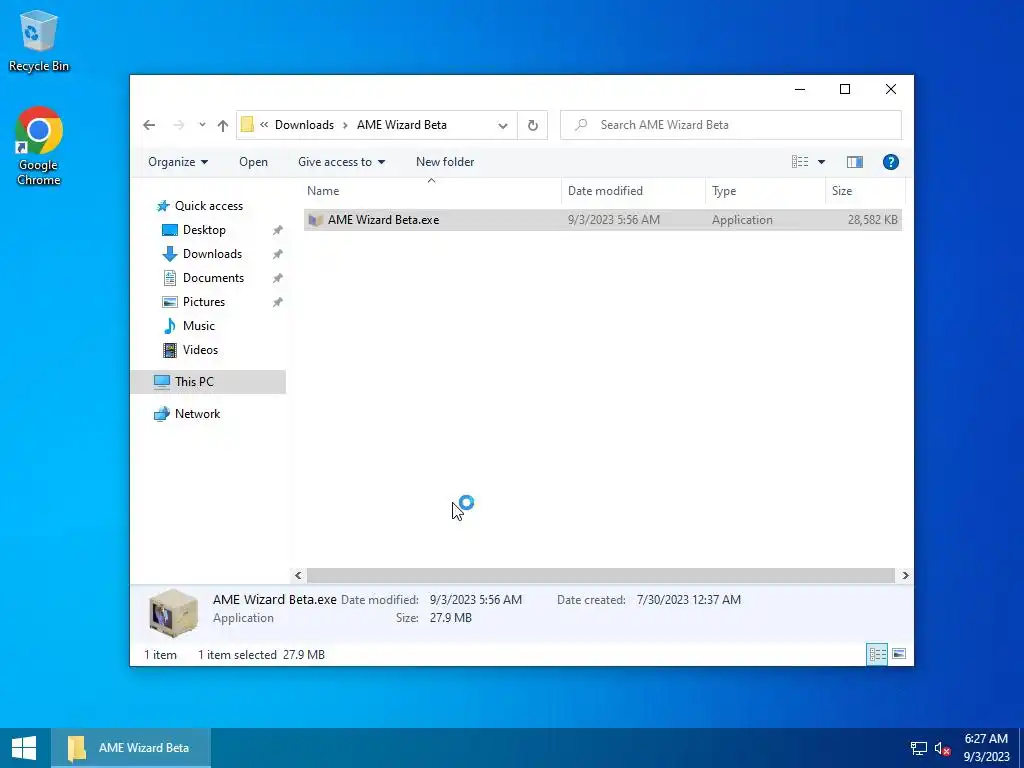
Task: Click the file thumbnail in details pane
Action: point(173,613)
